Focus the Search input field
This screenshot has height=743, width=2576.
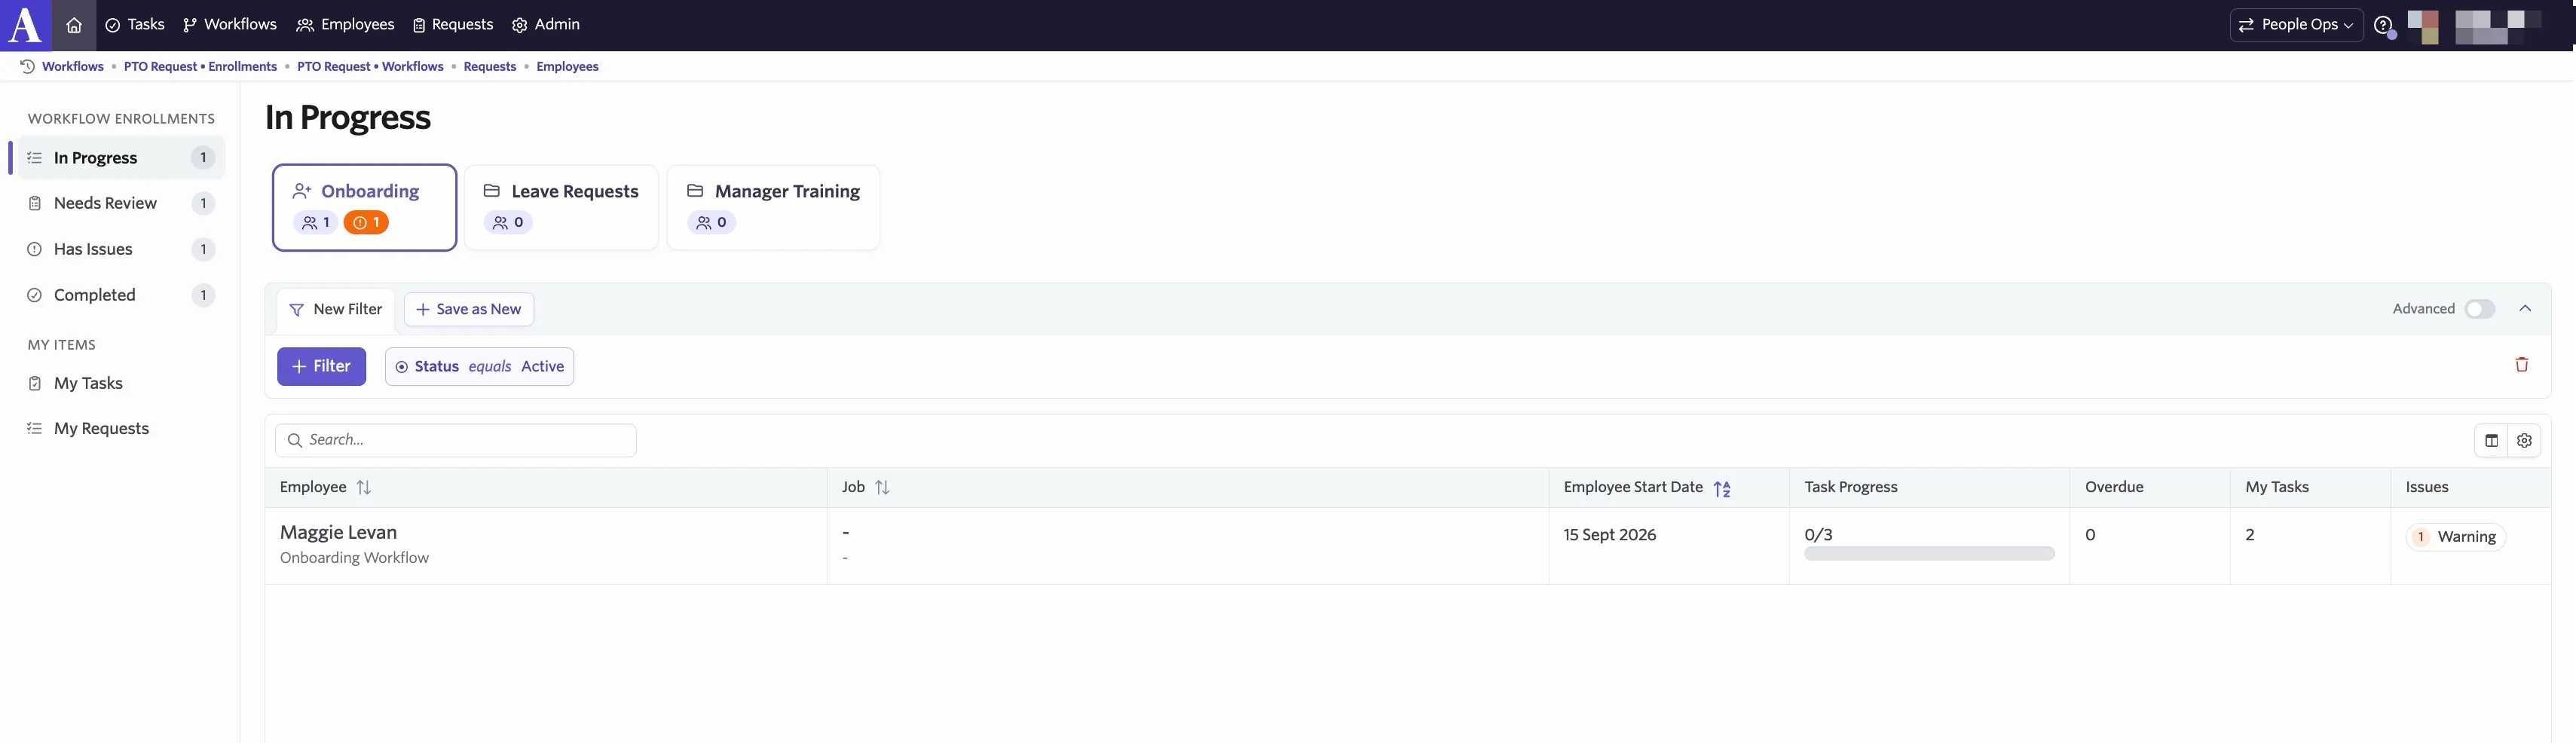tap(456, 441)
